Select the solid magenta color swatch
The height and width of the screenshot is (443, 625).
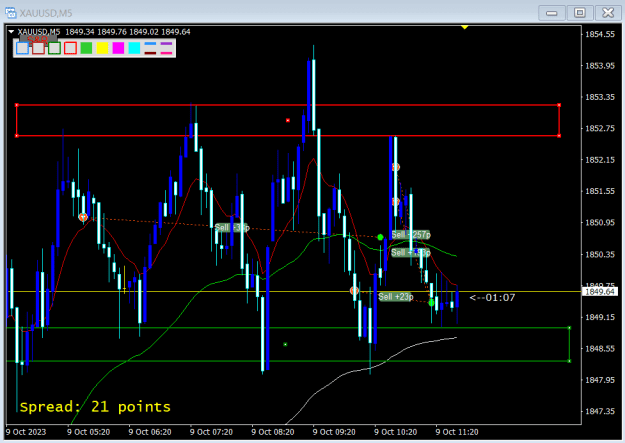click(x=118, y=48)
